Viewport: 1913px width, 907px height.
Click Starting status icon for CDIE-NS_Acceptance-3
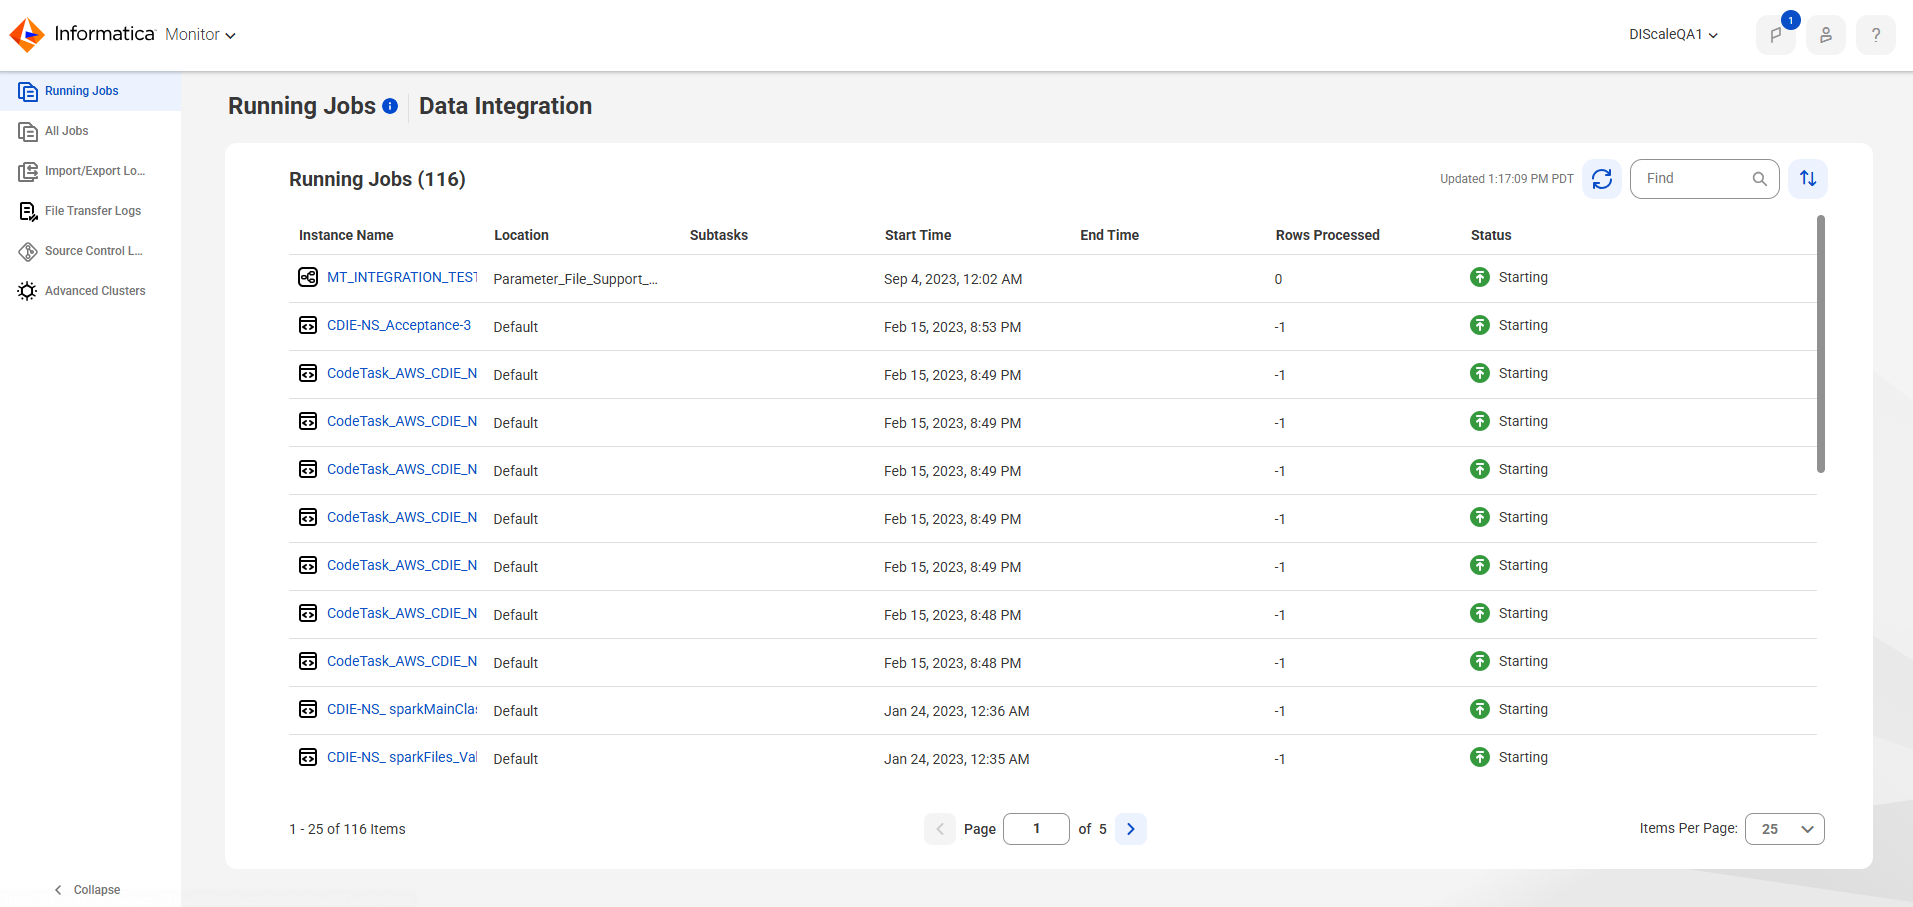tap(1480, 325)
